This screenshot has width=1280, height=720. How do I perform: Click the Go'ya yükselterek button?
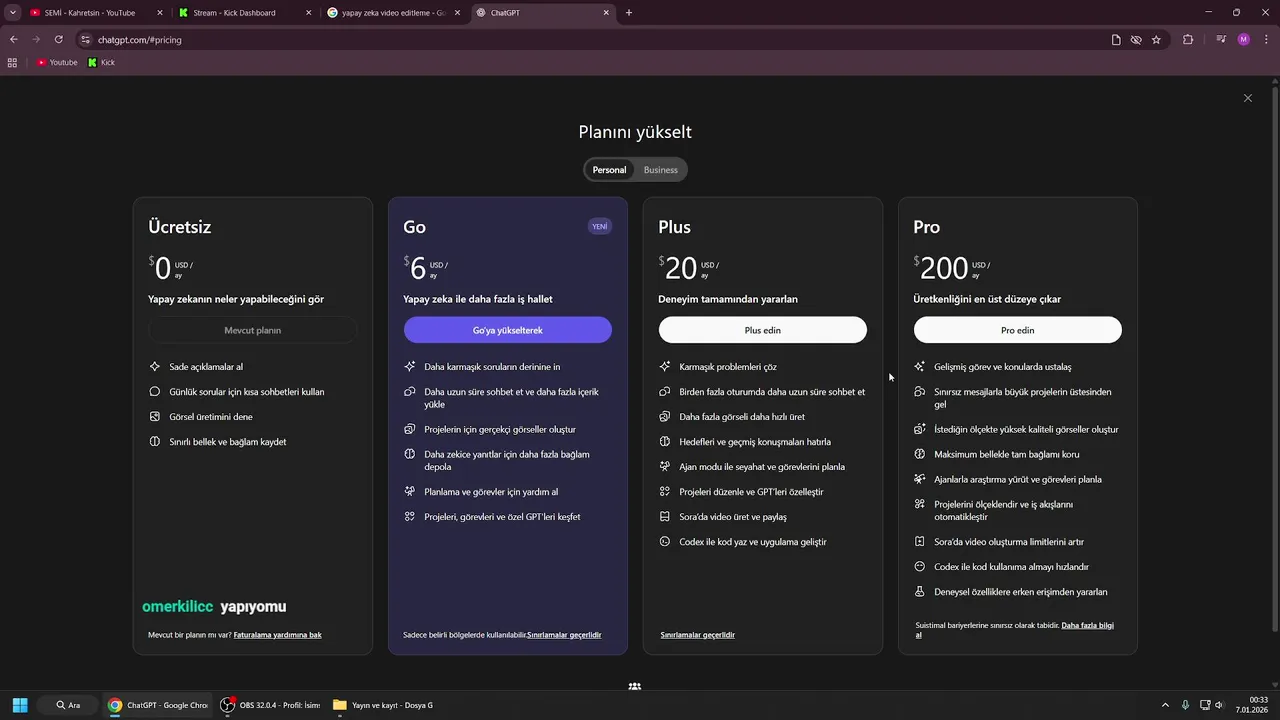pyautogui.click(x=508, y=330)
